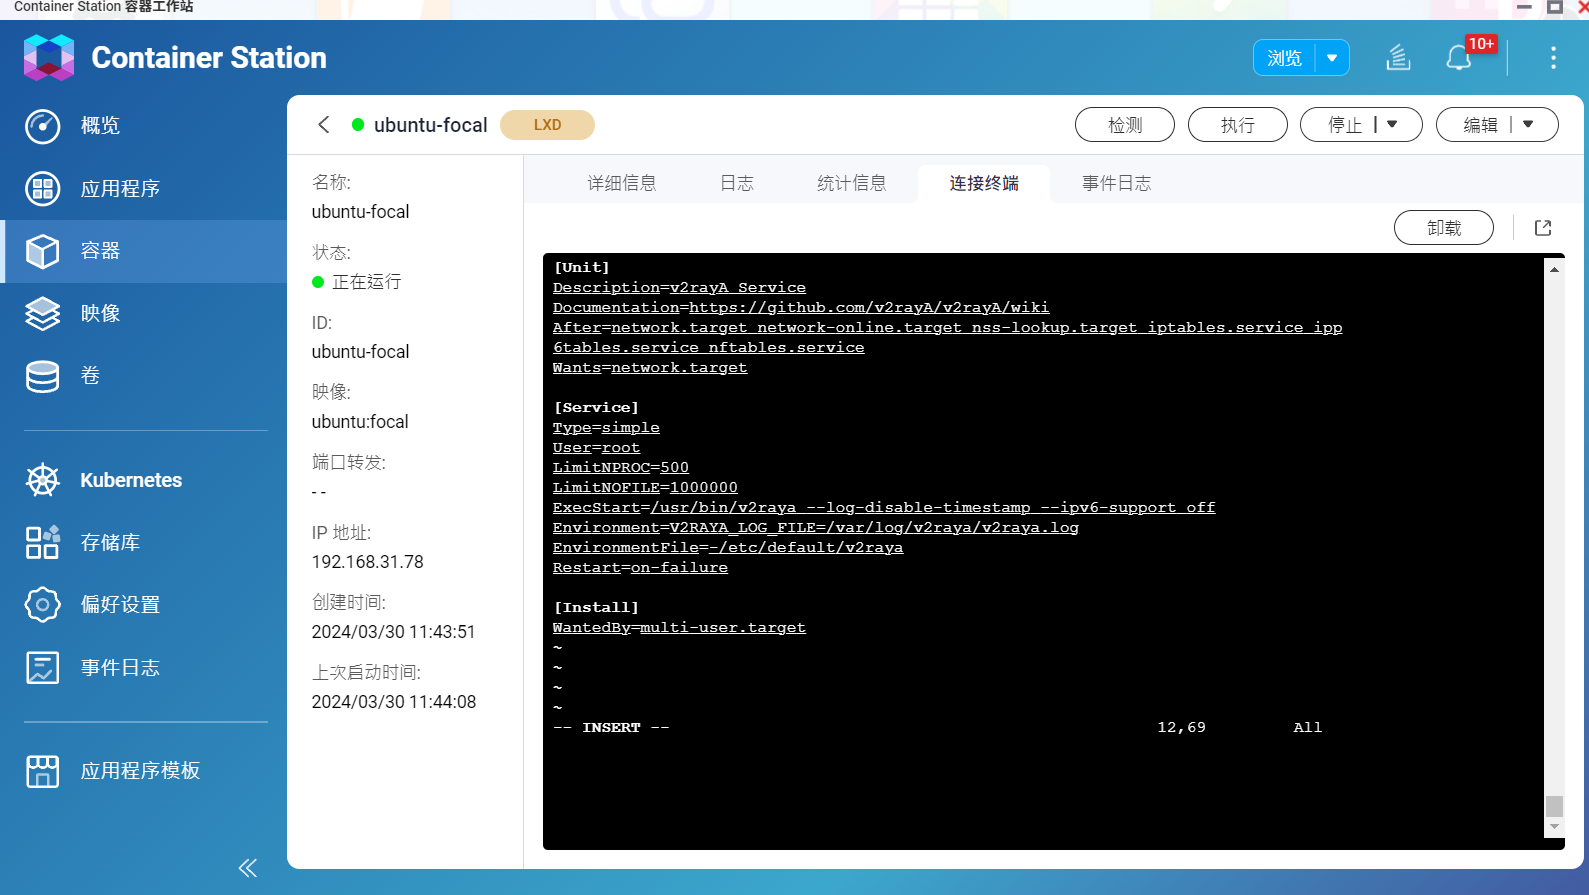Expand the 停止 button dropdown arrow

point(1392,125)
